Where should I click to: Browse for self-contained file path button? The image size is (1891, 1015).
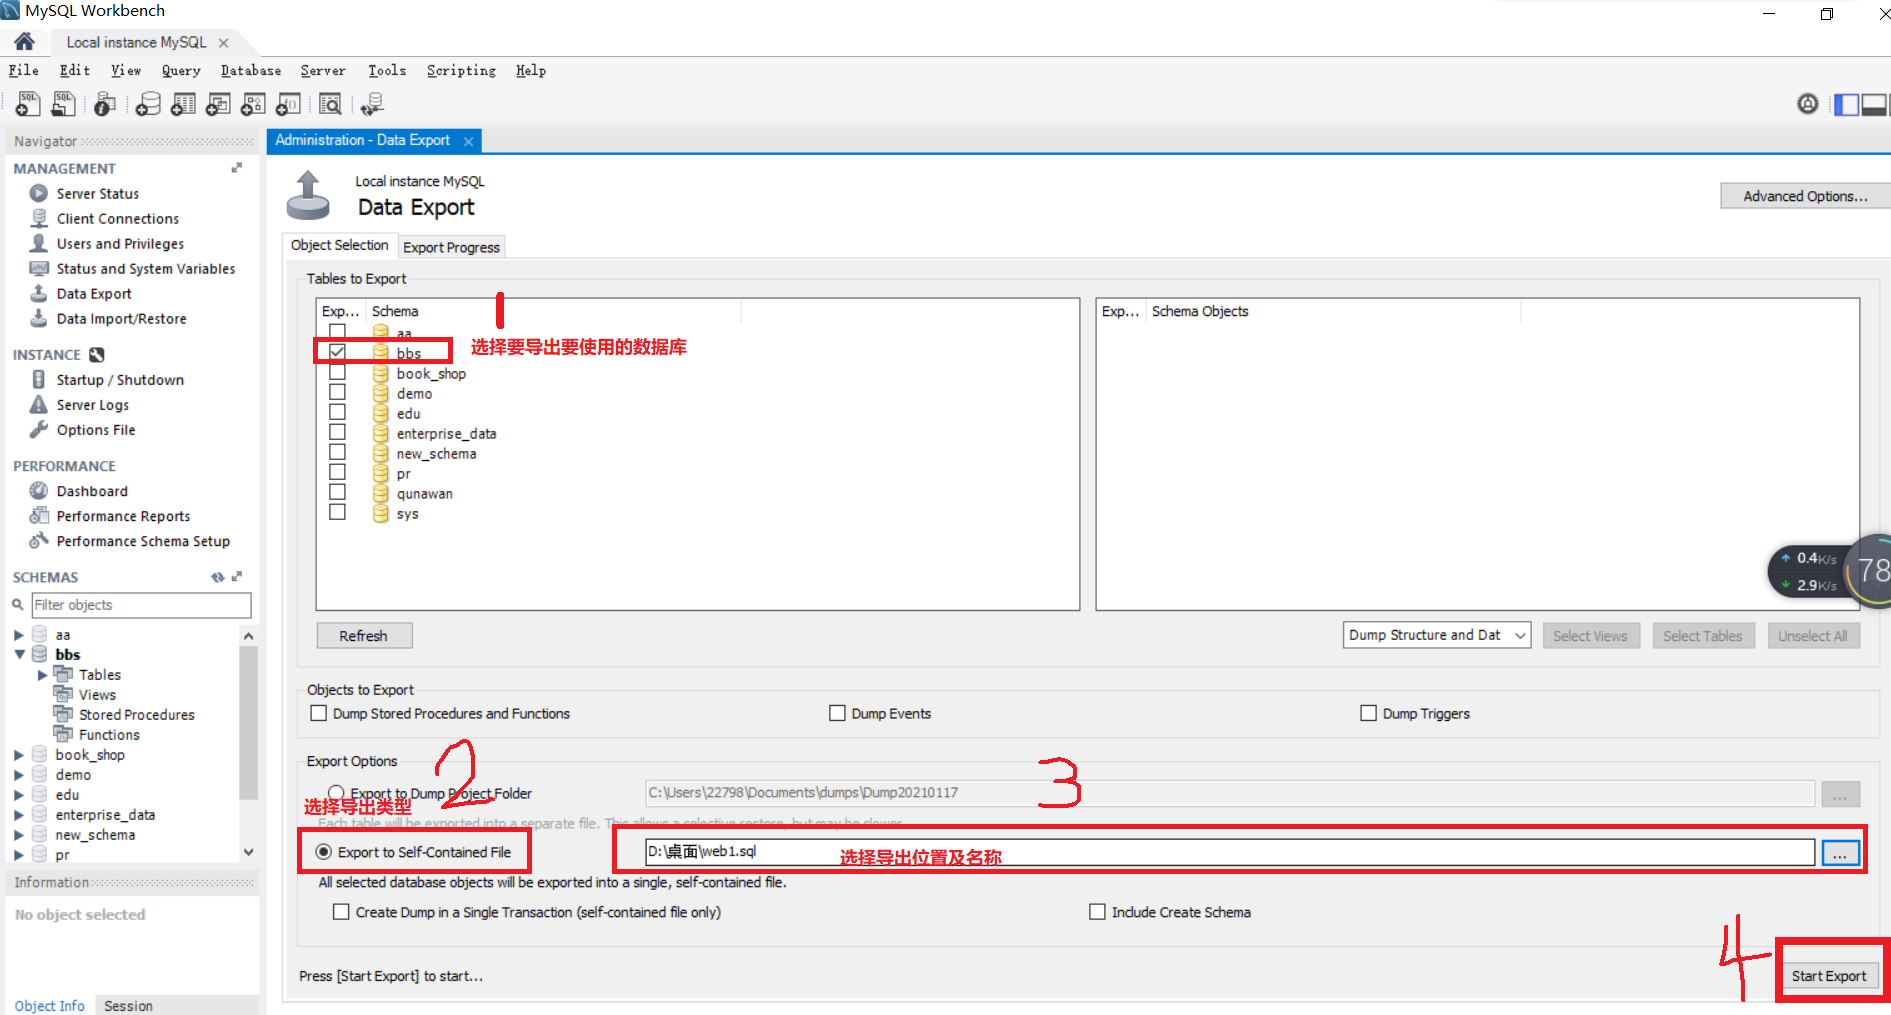pyautogui.click(x=1840, y=853)
